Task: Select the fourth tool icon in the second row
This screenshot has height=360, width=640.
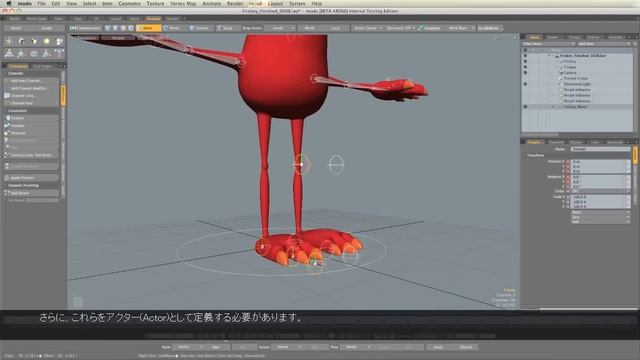Action: pos(47,53)
